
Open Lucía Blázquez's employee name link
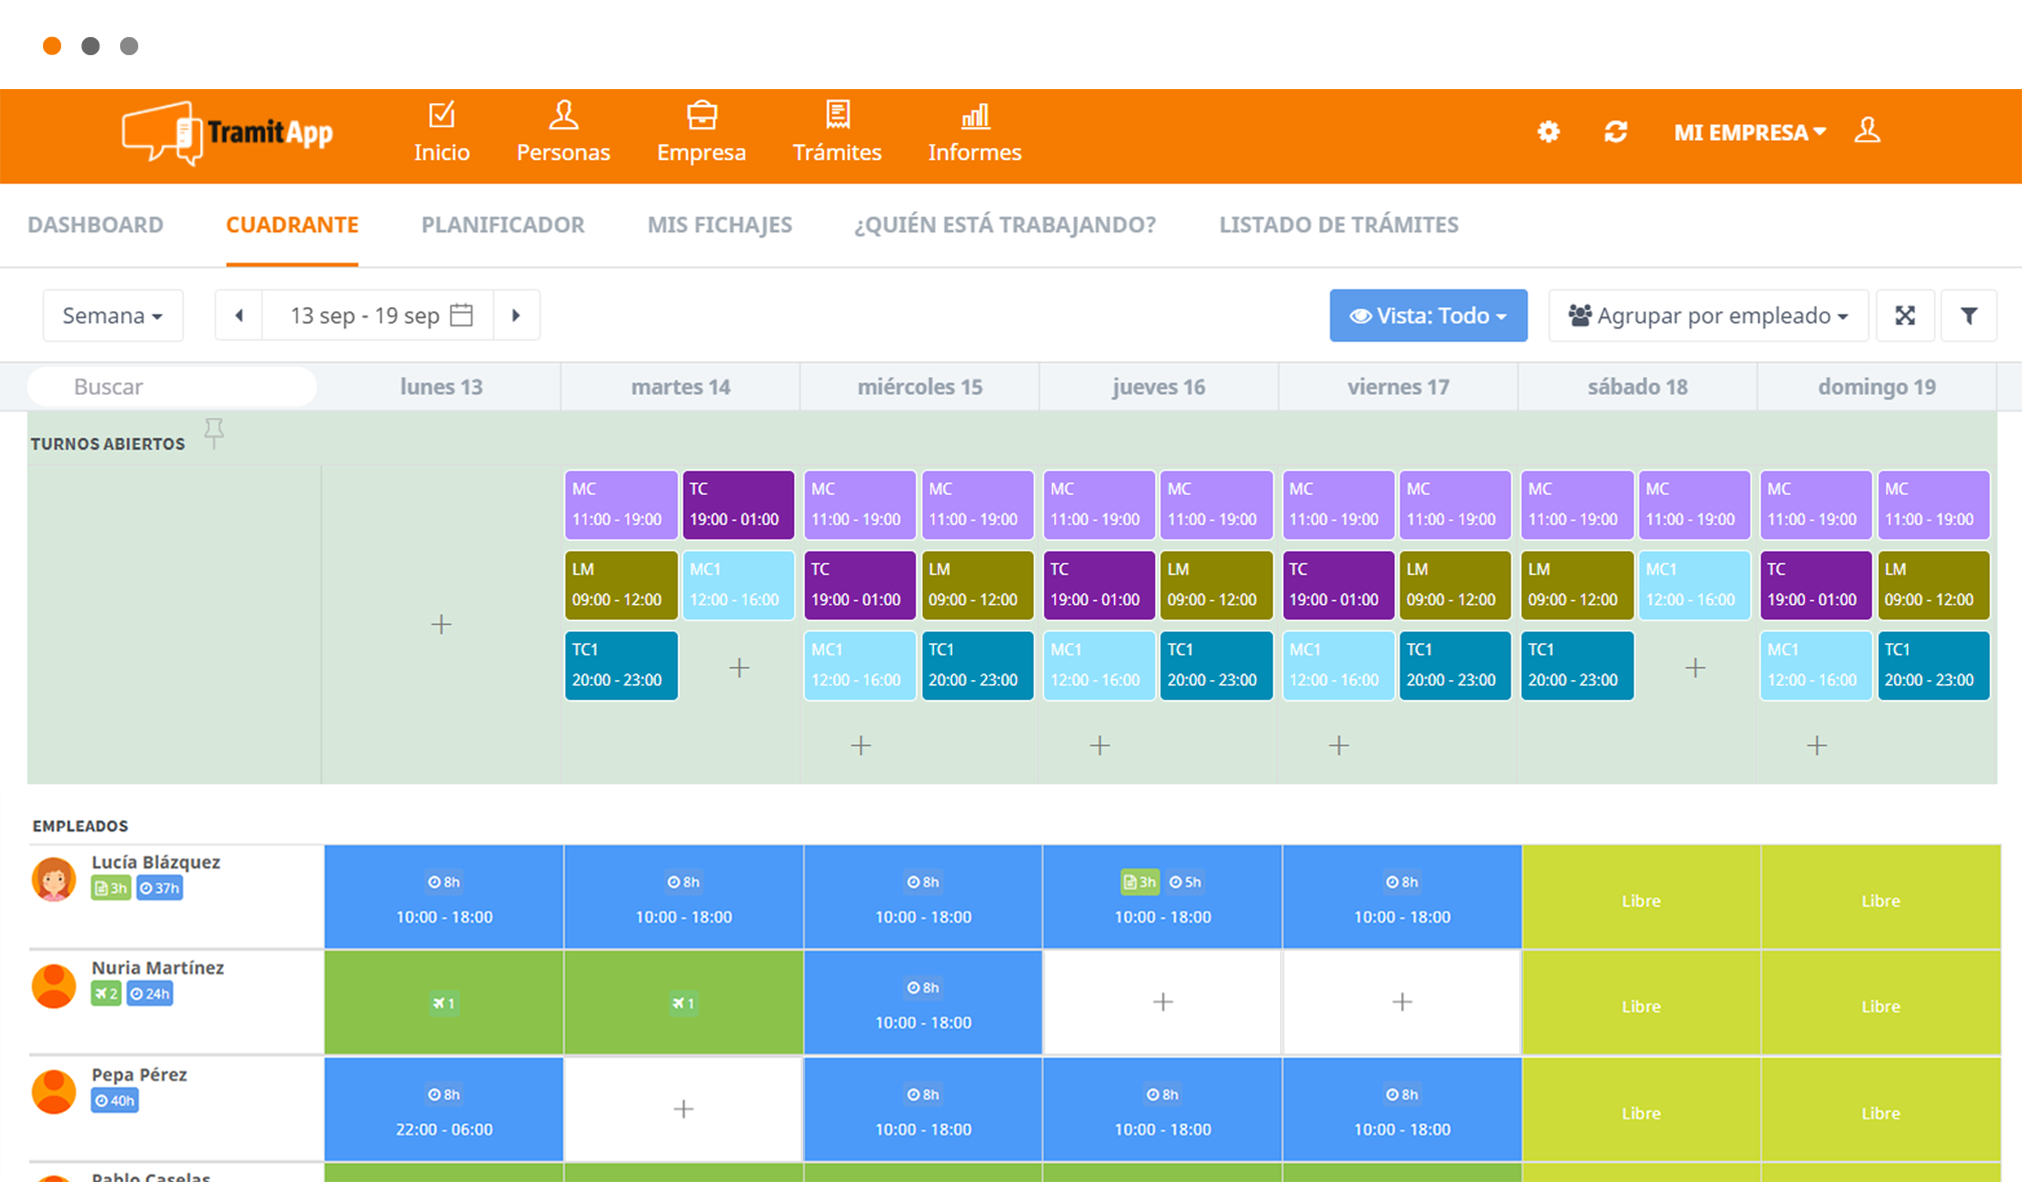(x=156, y=862)
